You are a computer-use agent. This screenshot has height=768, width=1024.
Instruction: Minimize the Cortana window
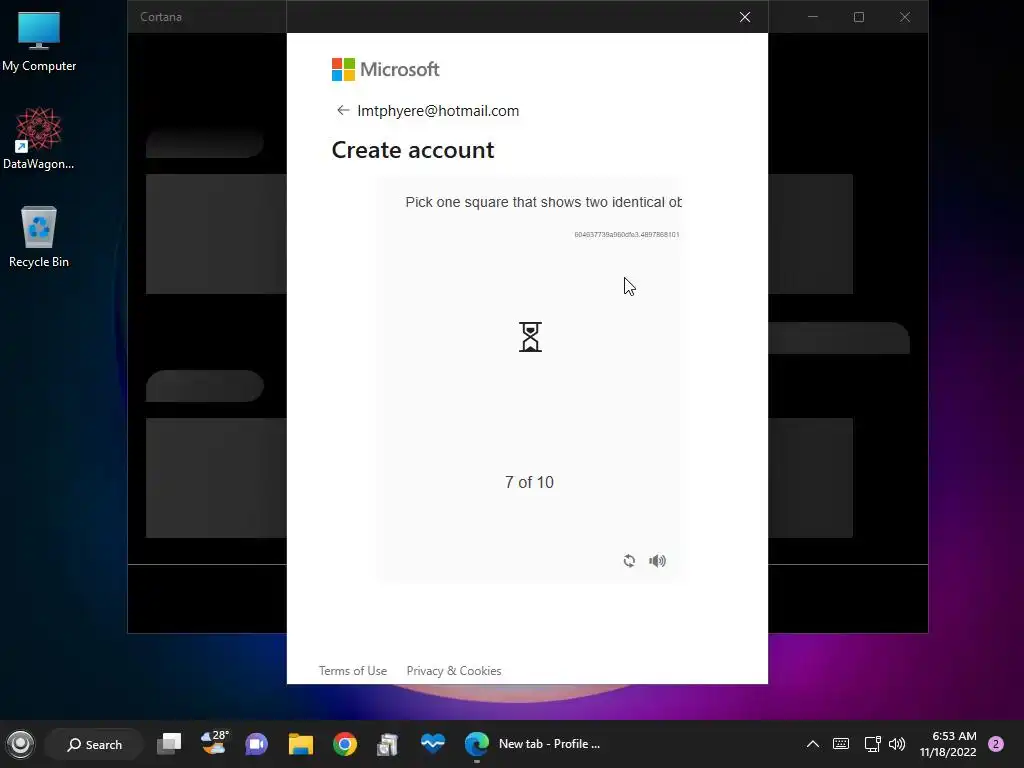coord(813,17)
